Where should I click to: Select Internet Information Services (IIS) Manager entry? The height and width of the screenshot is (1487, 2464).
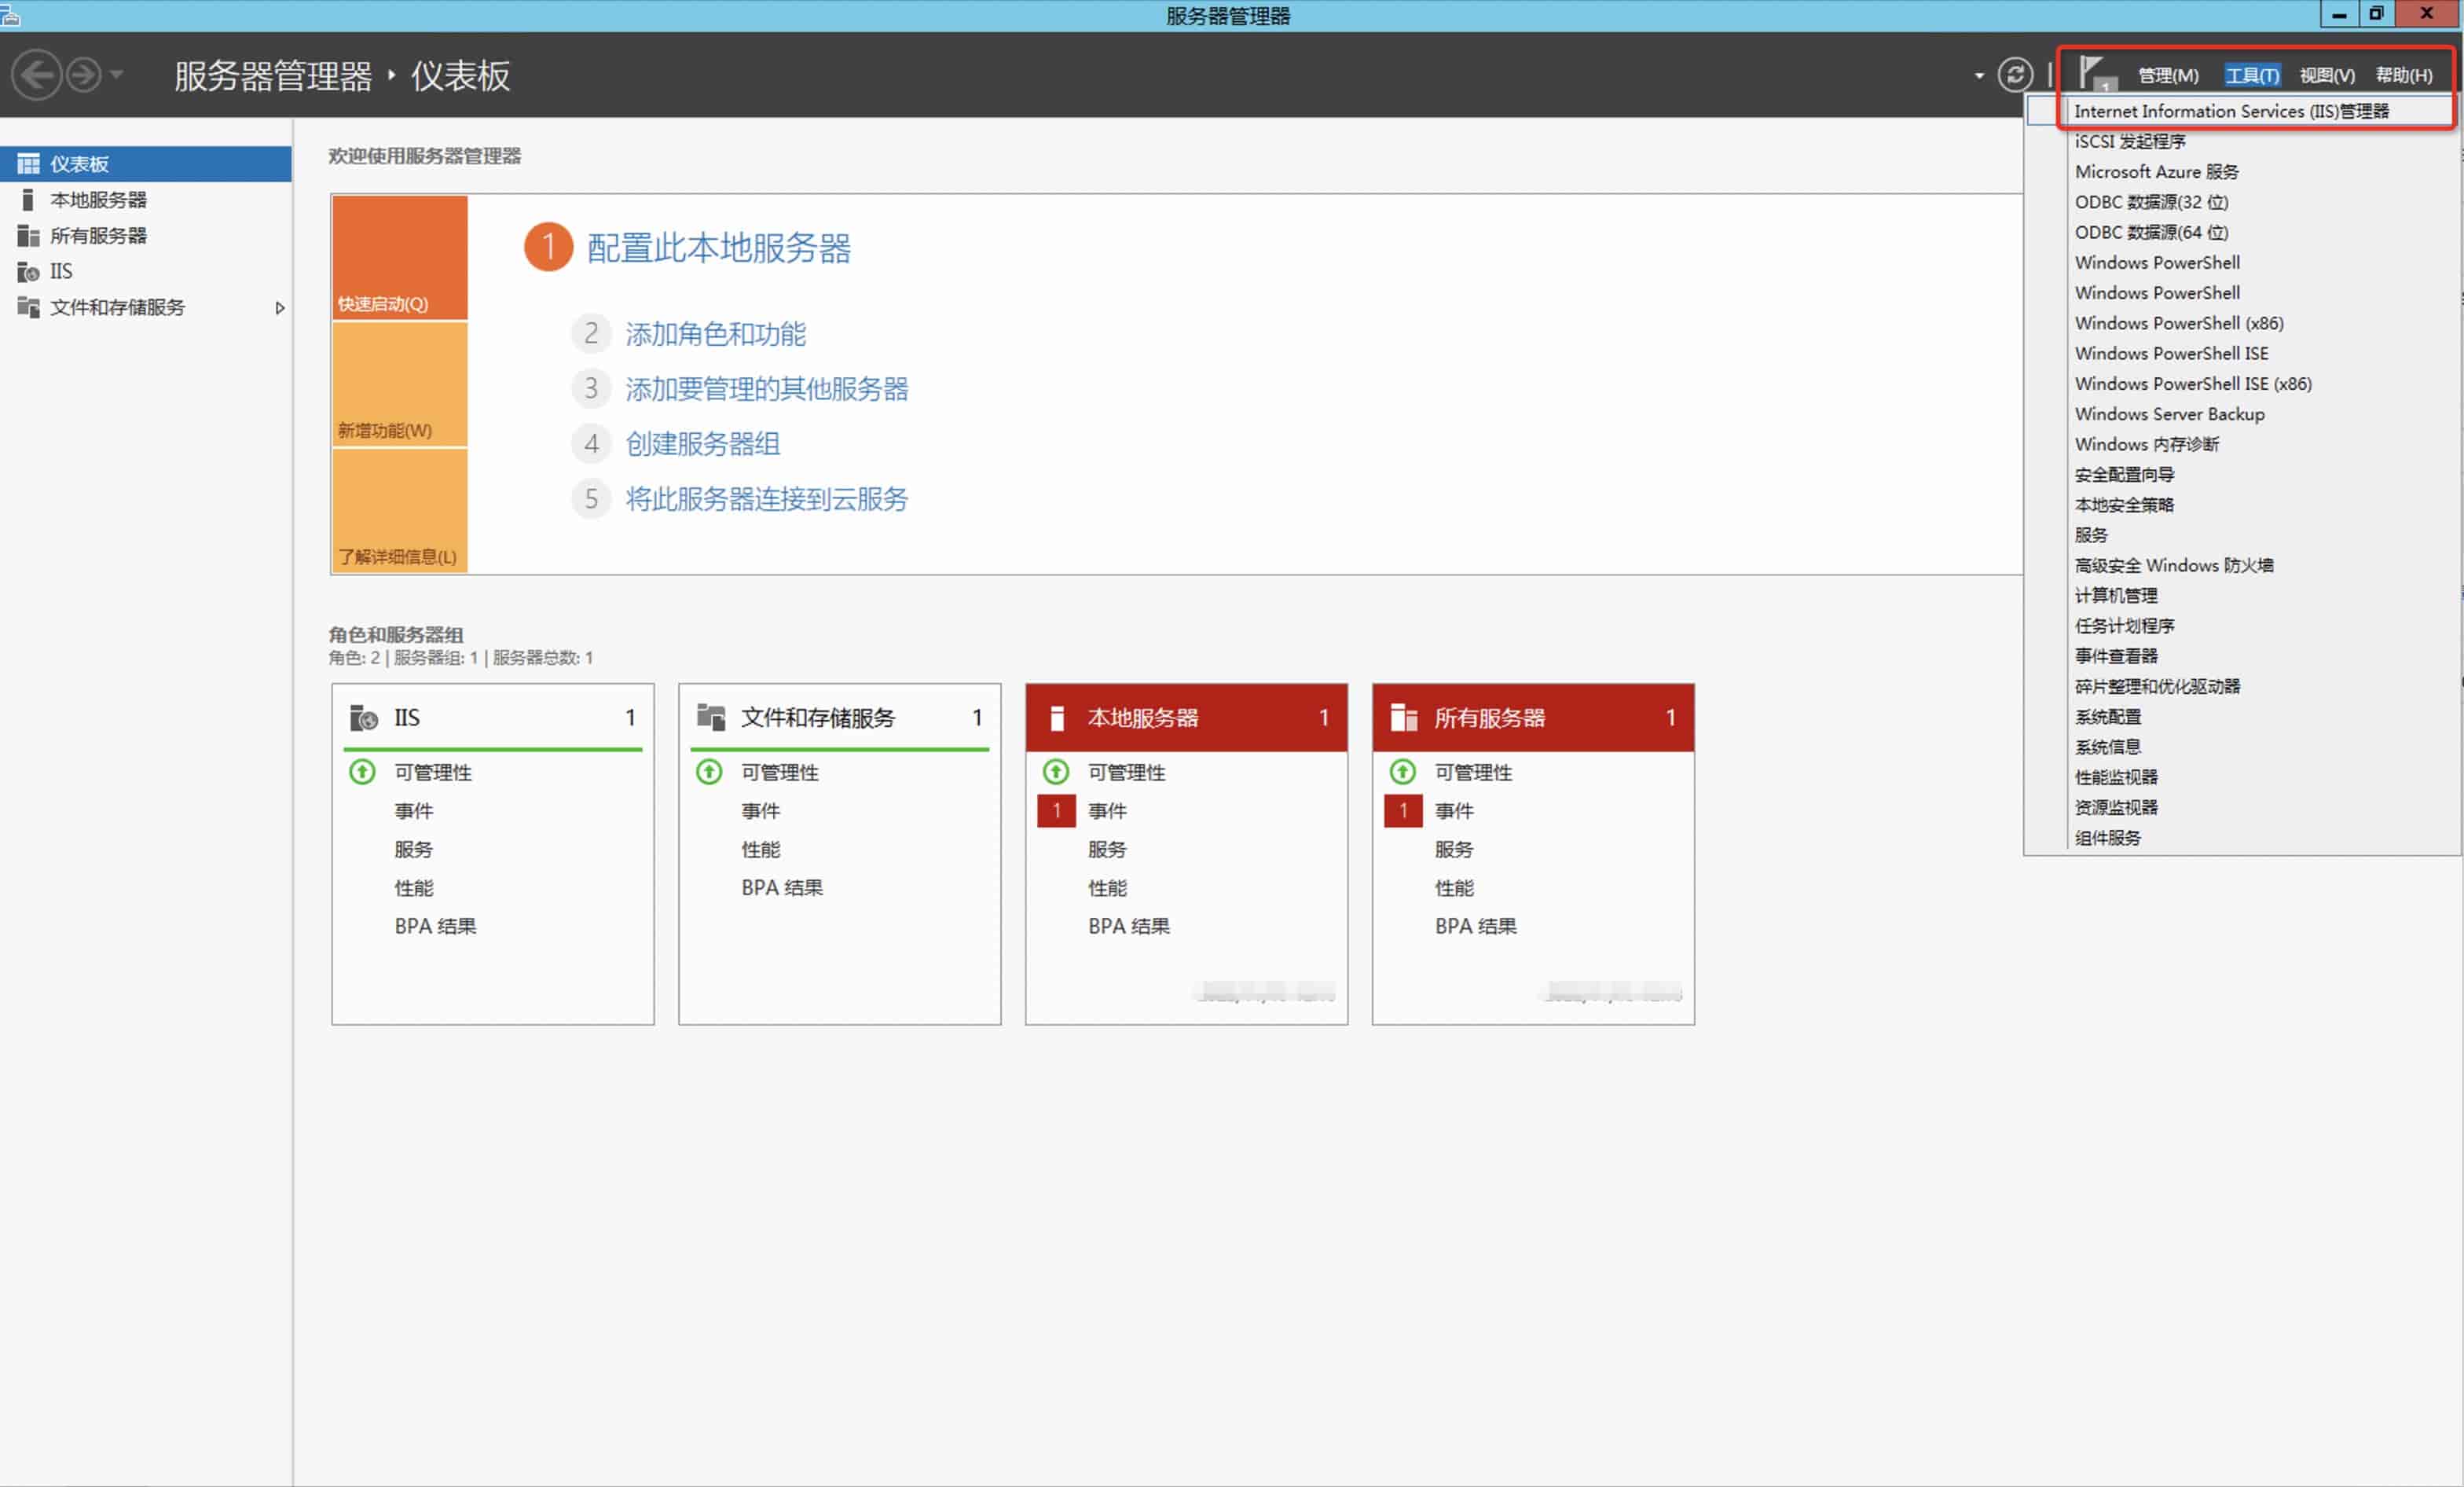coord(2231,111)
